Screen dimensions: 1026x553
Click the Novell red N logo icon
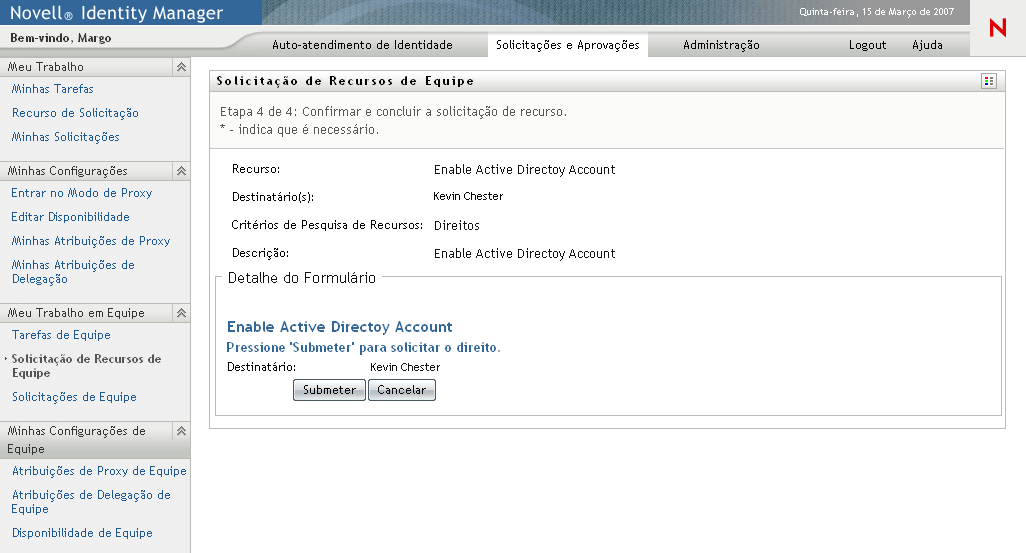[x=997, y=28]
